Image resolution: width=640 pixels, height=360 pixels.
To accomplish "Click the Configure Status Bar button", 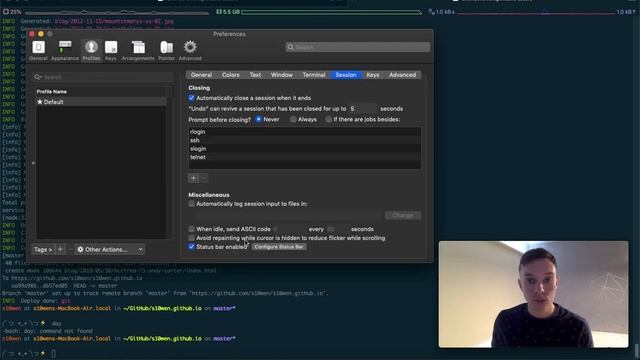I will (279, 247).
